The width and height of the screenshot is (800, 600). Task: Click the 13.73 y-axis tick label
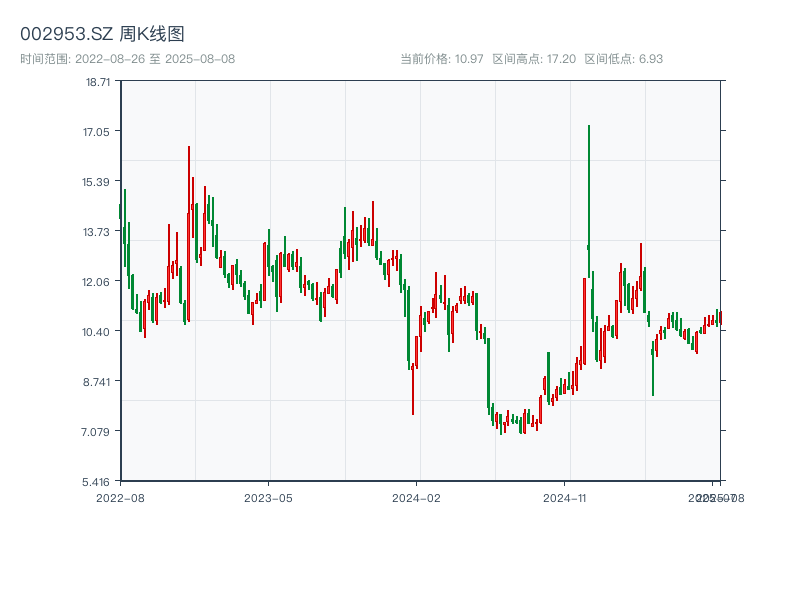[98, 232]
